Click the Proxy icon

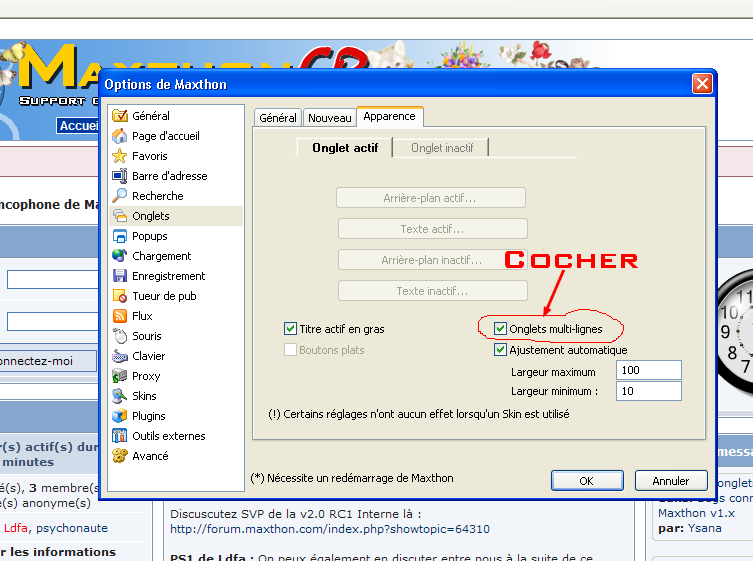pos(120,376)
